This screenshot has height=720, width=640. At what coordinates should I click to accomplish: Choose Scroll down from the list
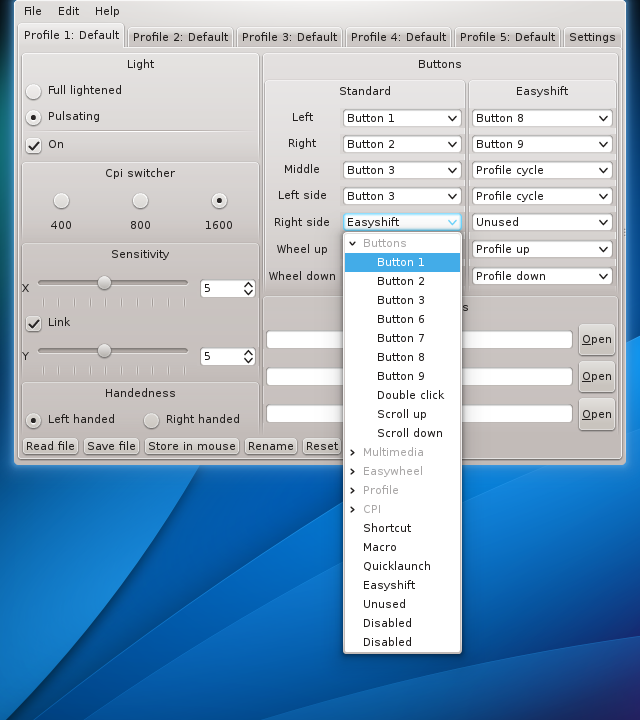(402, 433)
